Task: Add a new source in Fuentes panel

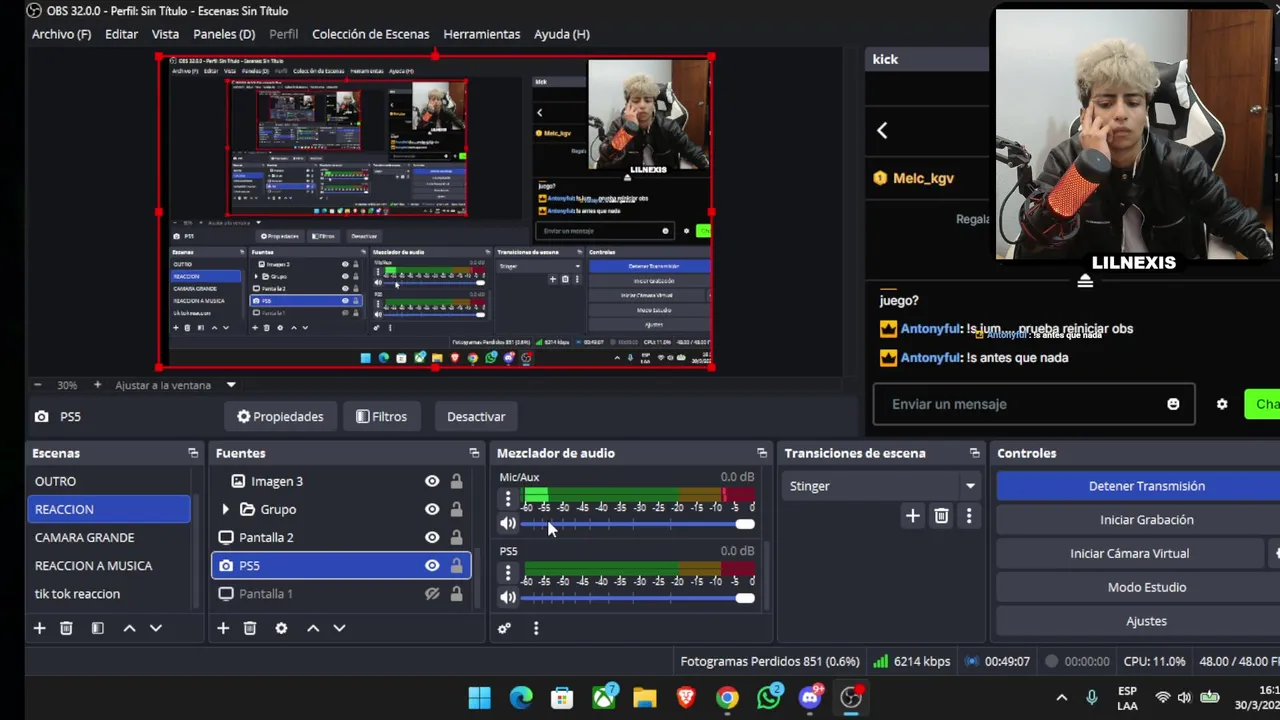Action: click(223, 628)
